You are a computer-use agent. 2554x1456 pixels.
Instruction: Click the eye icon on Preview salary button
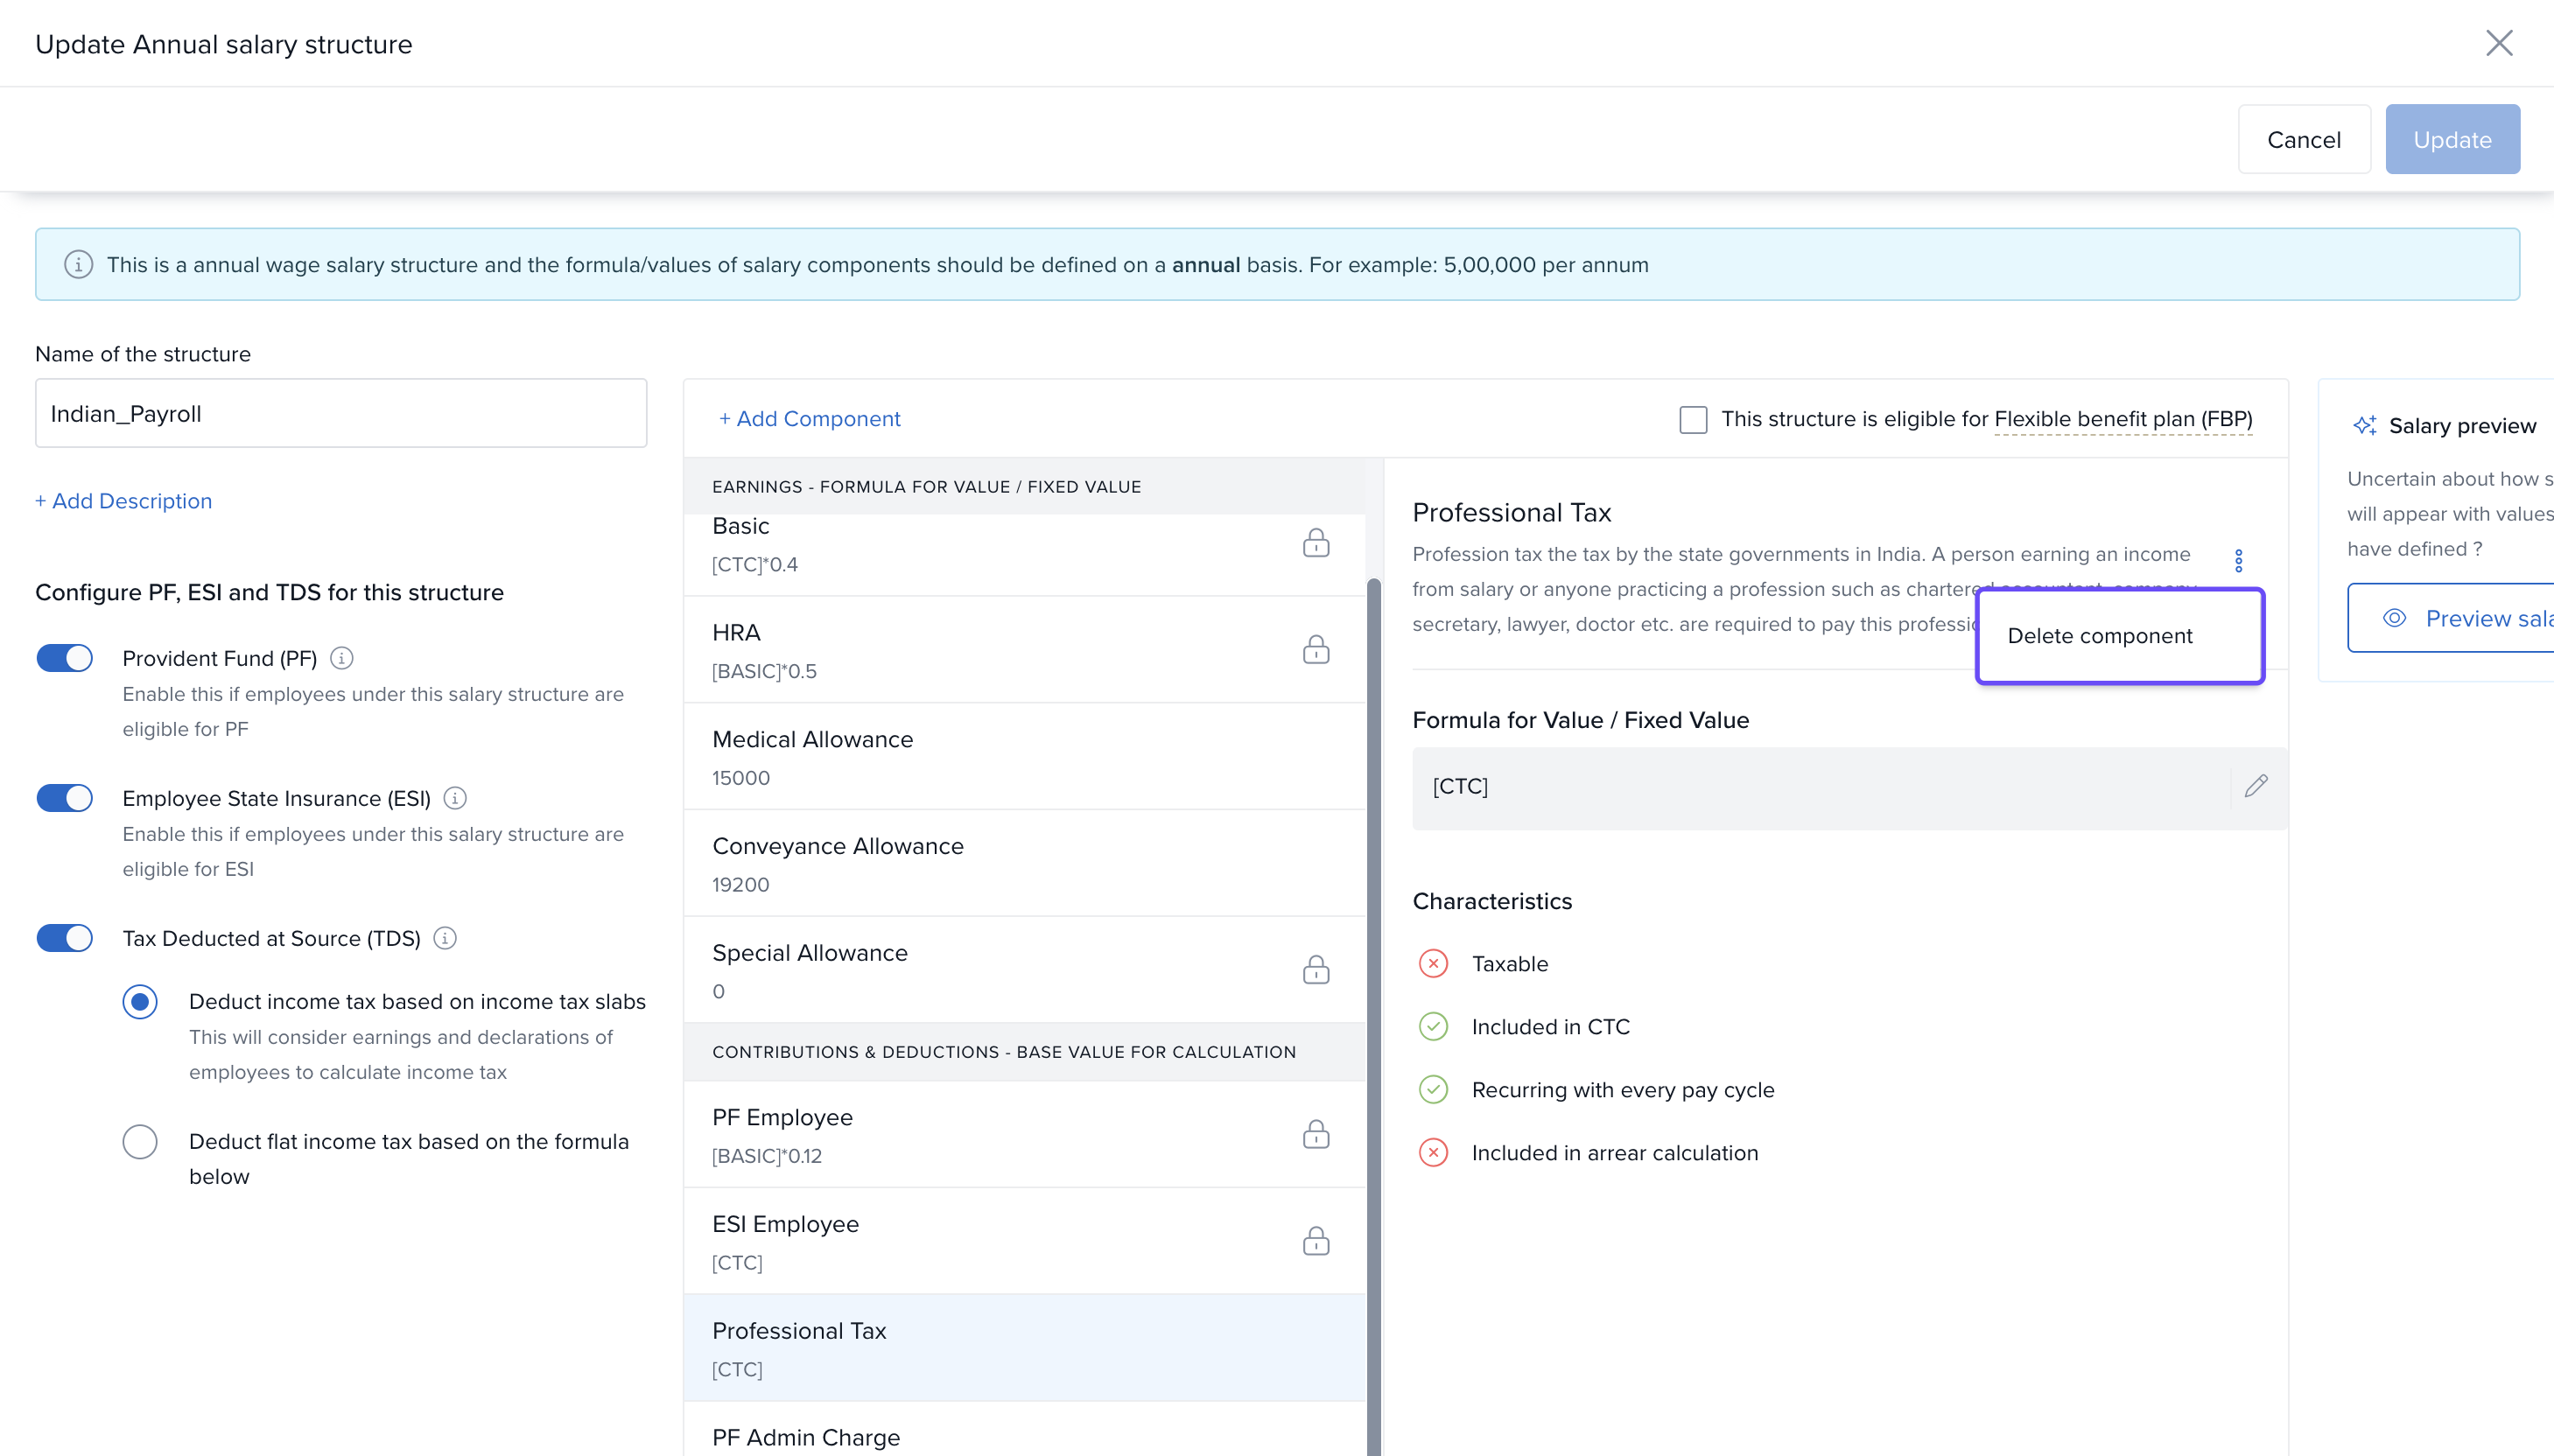(x=2394, y=618)
